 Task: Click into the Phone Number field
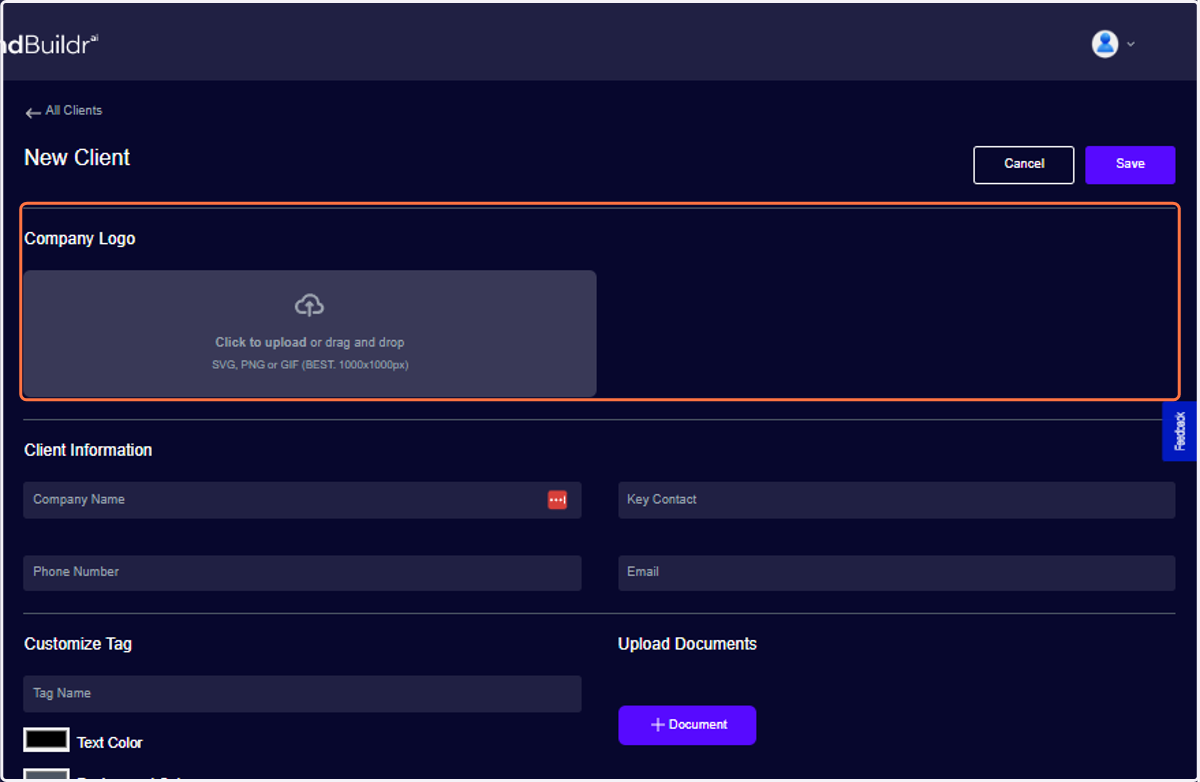point(302,573)
